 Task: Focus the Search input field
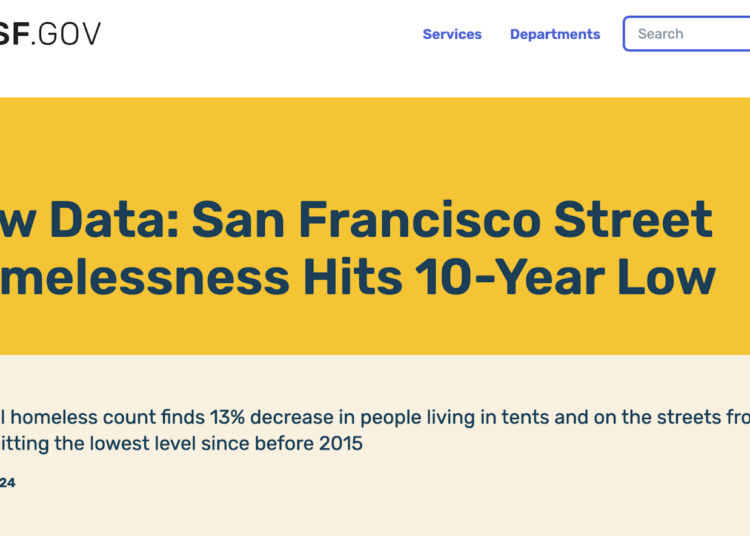(687, 33)
